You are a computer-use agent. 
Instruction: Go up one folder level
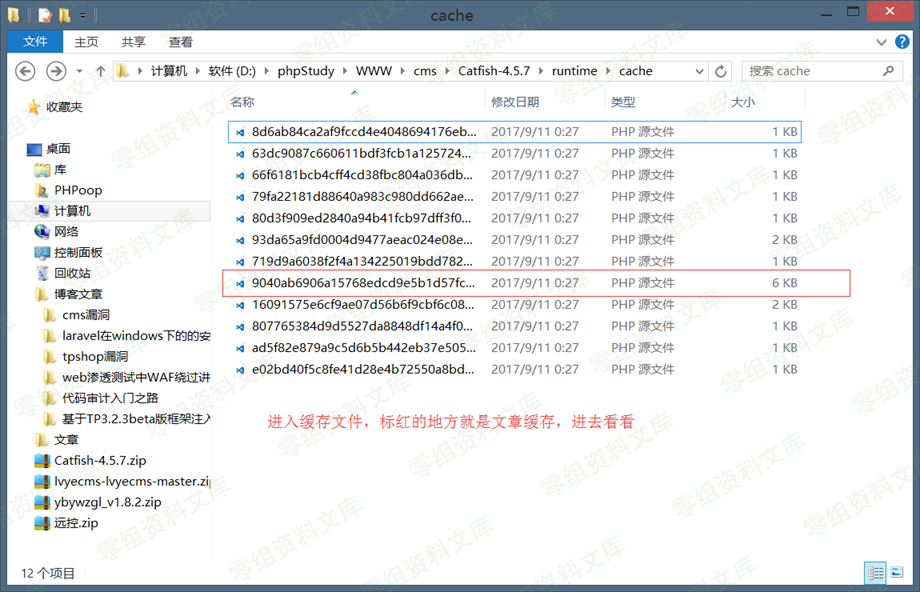pyautogui.click(x=101, y=71)
